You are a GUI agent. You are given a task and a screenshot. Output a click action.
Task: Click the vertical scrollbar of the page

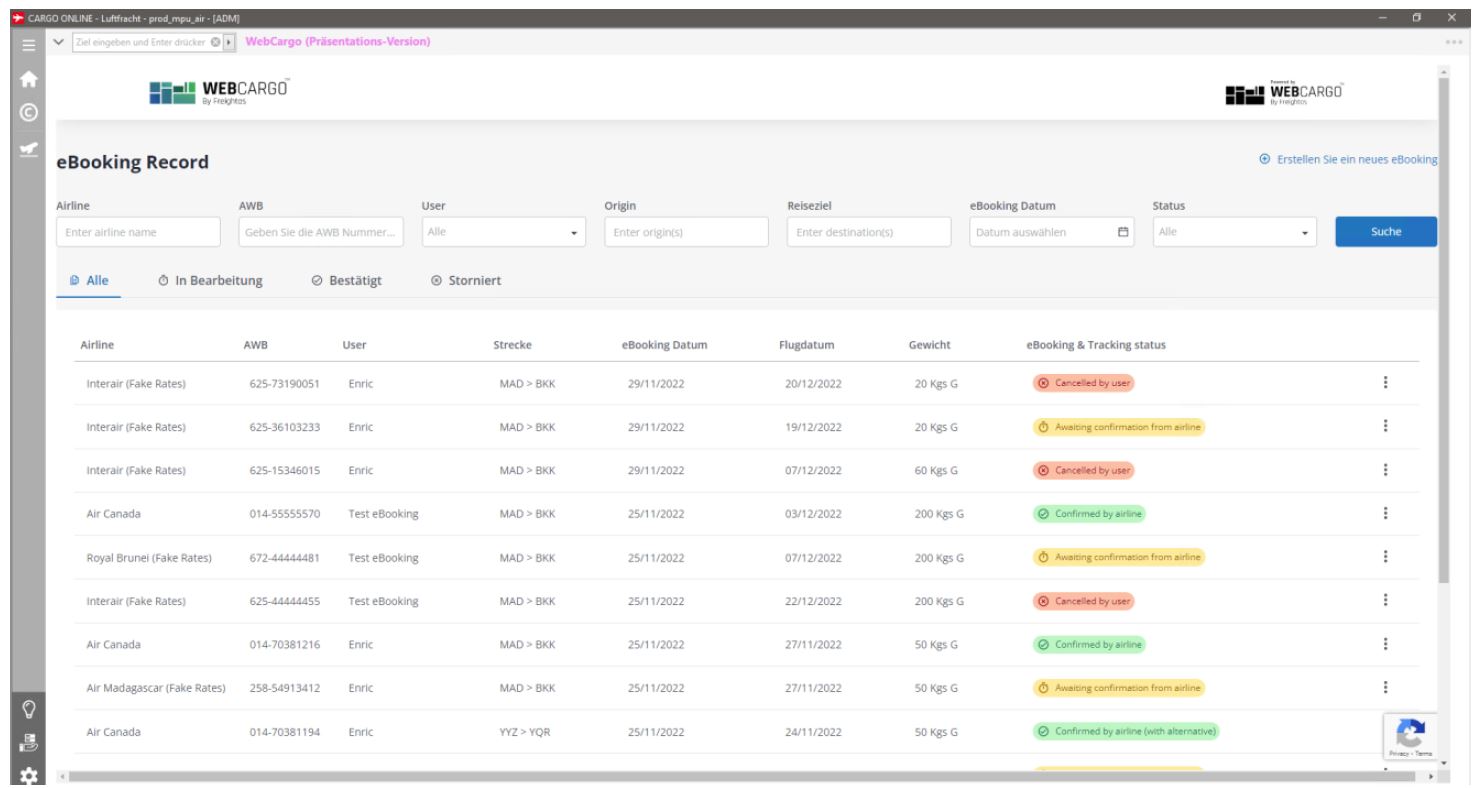pyautogui.click(x=1443, y=330)
